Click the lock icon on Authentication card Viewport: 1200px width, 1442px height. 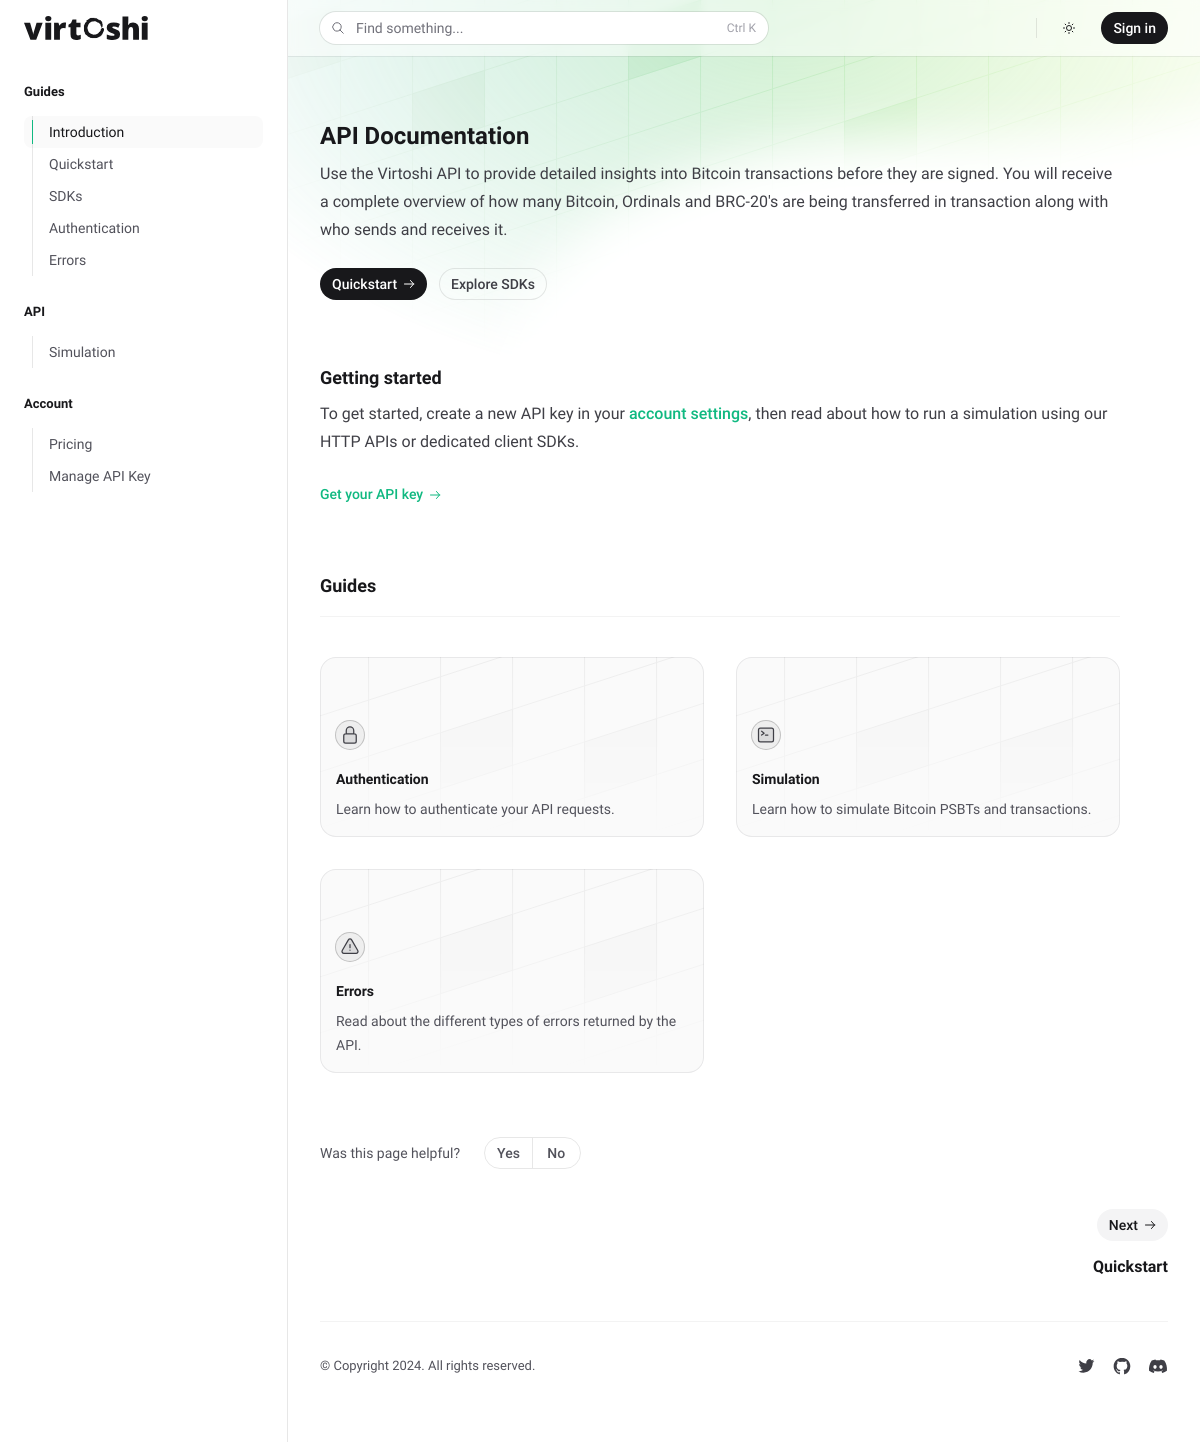pos(350,735)
